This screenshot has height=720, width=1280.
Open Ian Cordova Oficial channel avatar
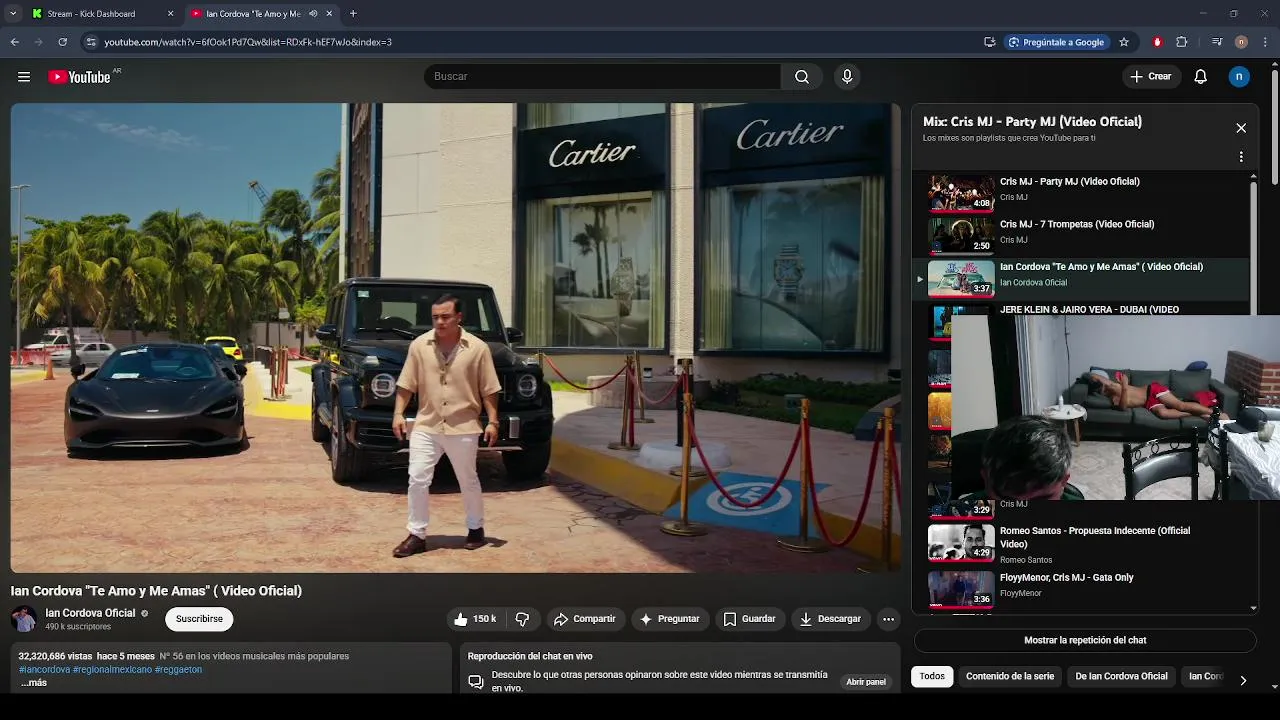click(x=24, y=619)
